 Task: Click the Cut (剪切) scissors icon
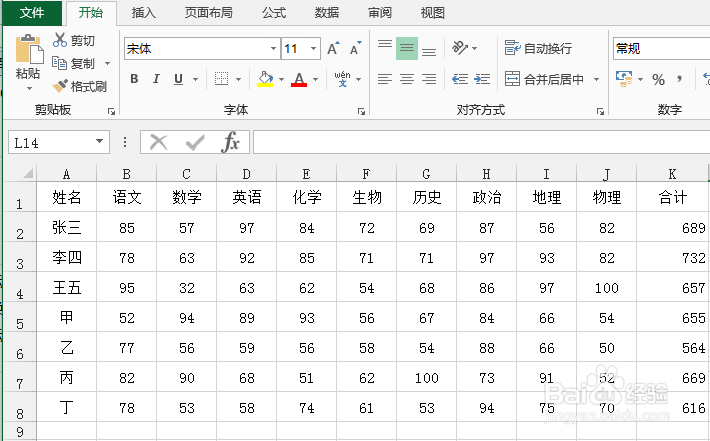(x=59, y=40)
